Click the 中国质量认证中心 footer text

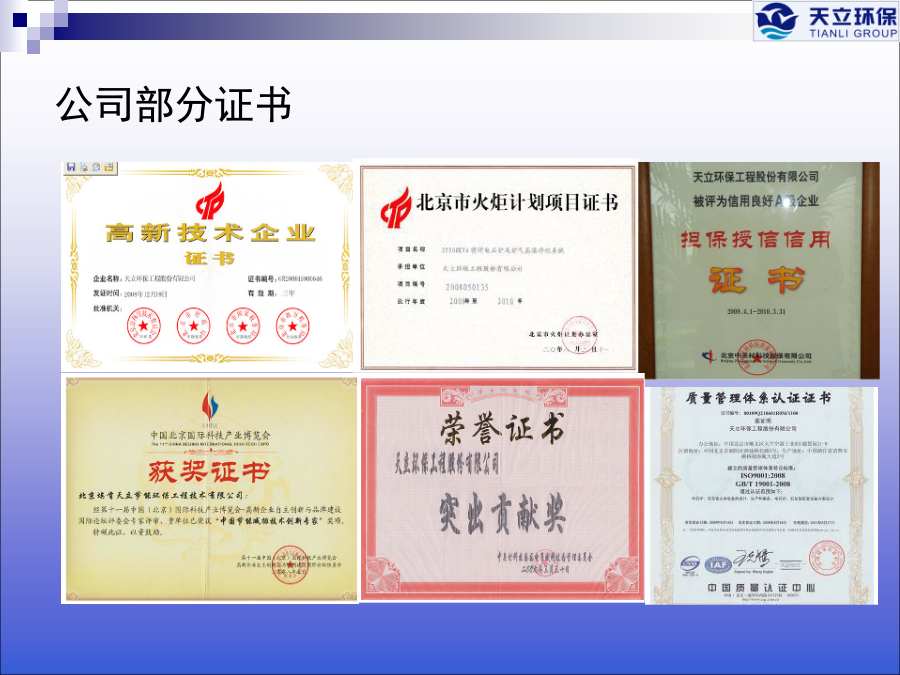[761, 588]
